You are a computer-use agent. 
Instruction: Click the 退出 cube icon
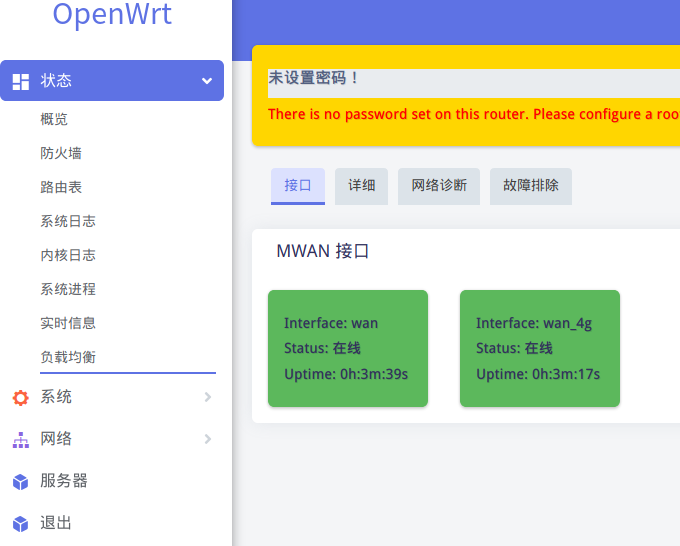point(20,523)
